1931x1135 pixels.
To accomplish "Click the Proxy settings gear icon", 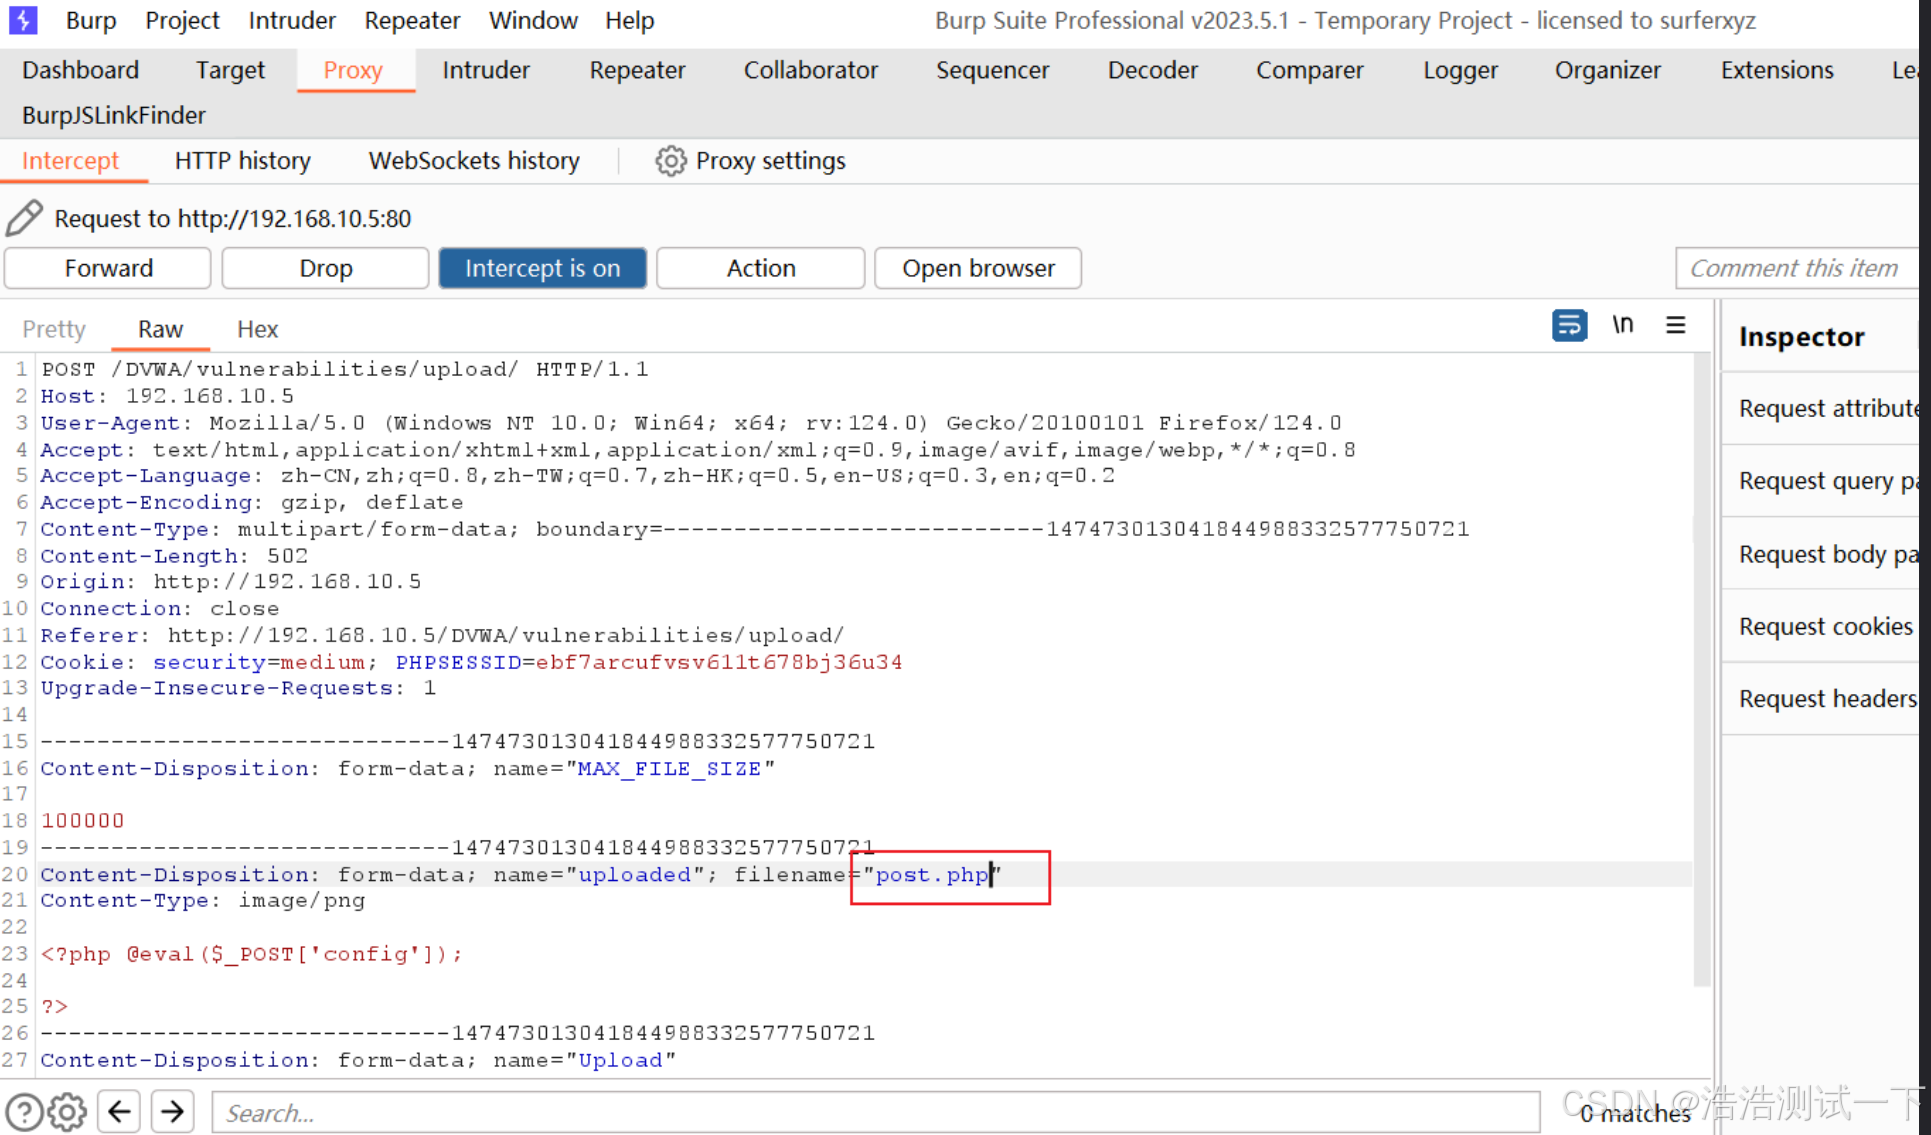I will tap(670, 161).
